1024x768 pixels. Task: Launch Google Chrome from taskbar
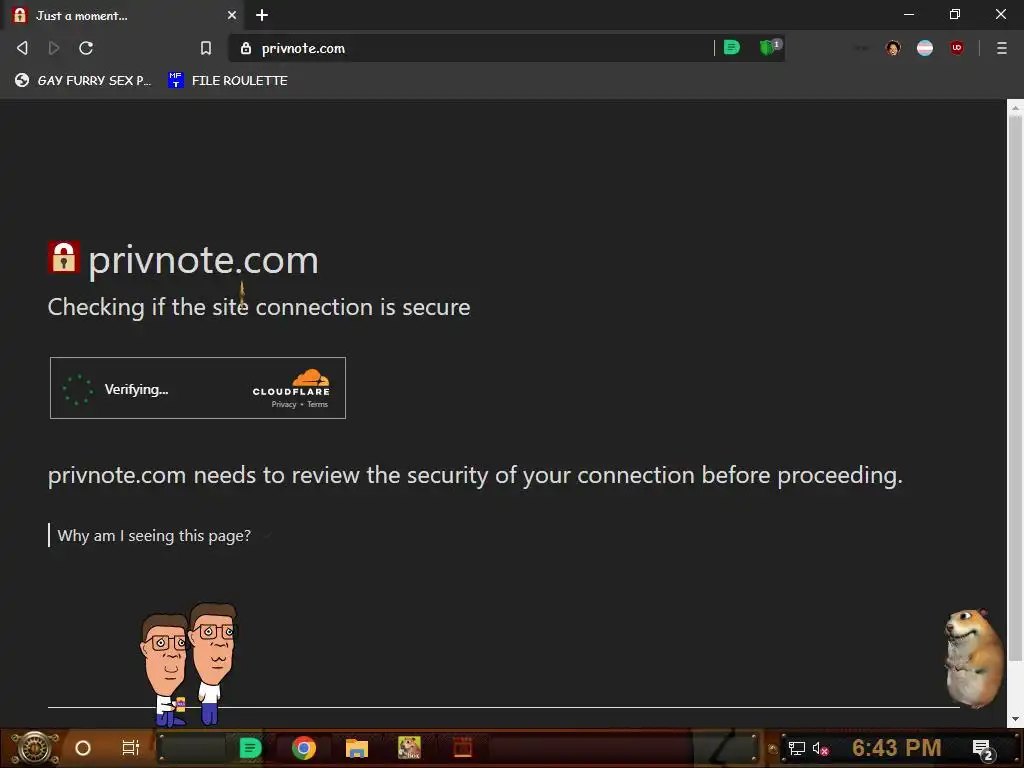pyautogui.click(x=304, y=748)
